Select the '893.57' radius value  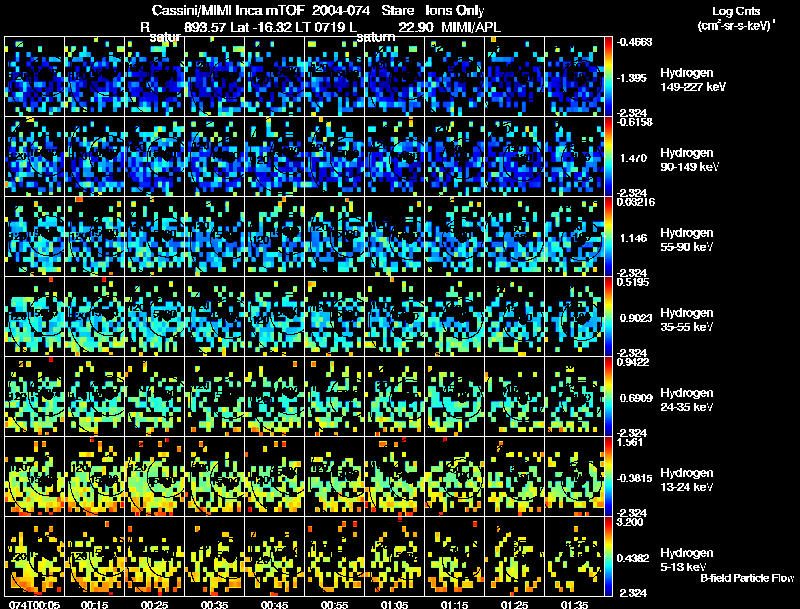[x=205, y=27]
